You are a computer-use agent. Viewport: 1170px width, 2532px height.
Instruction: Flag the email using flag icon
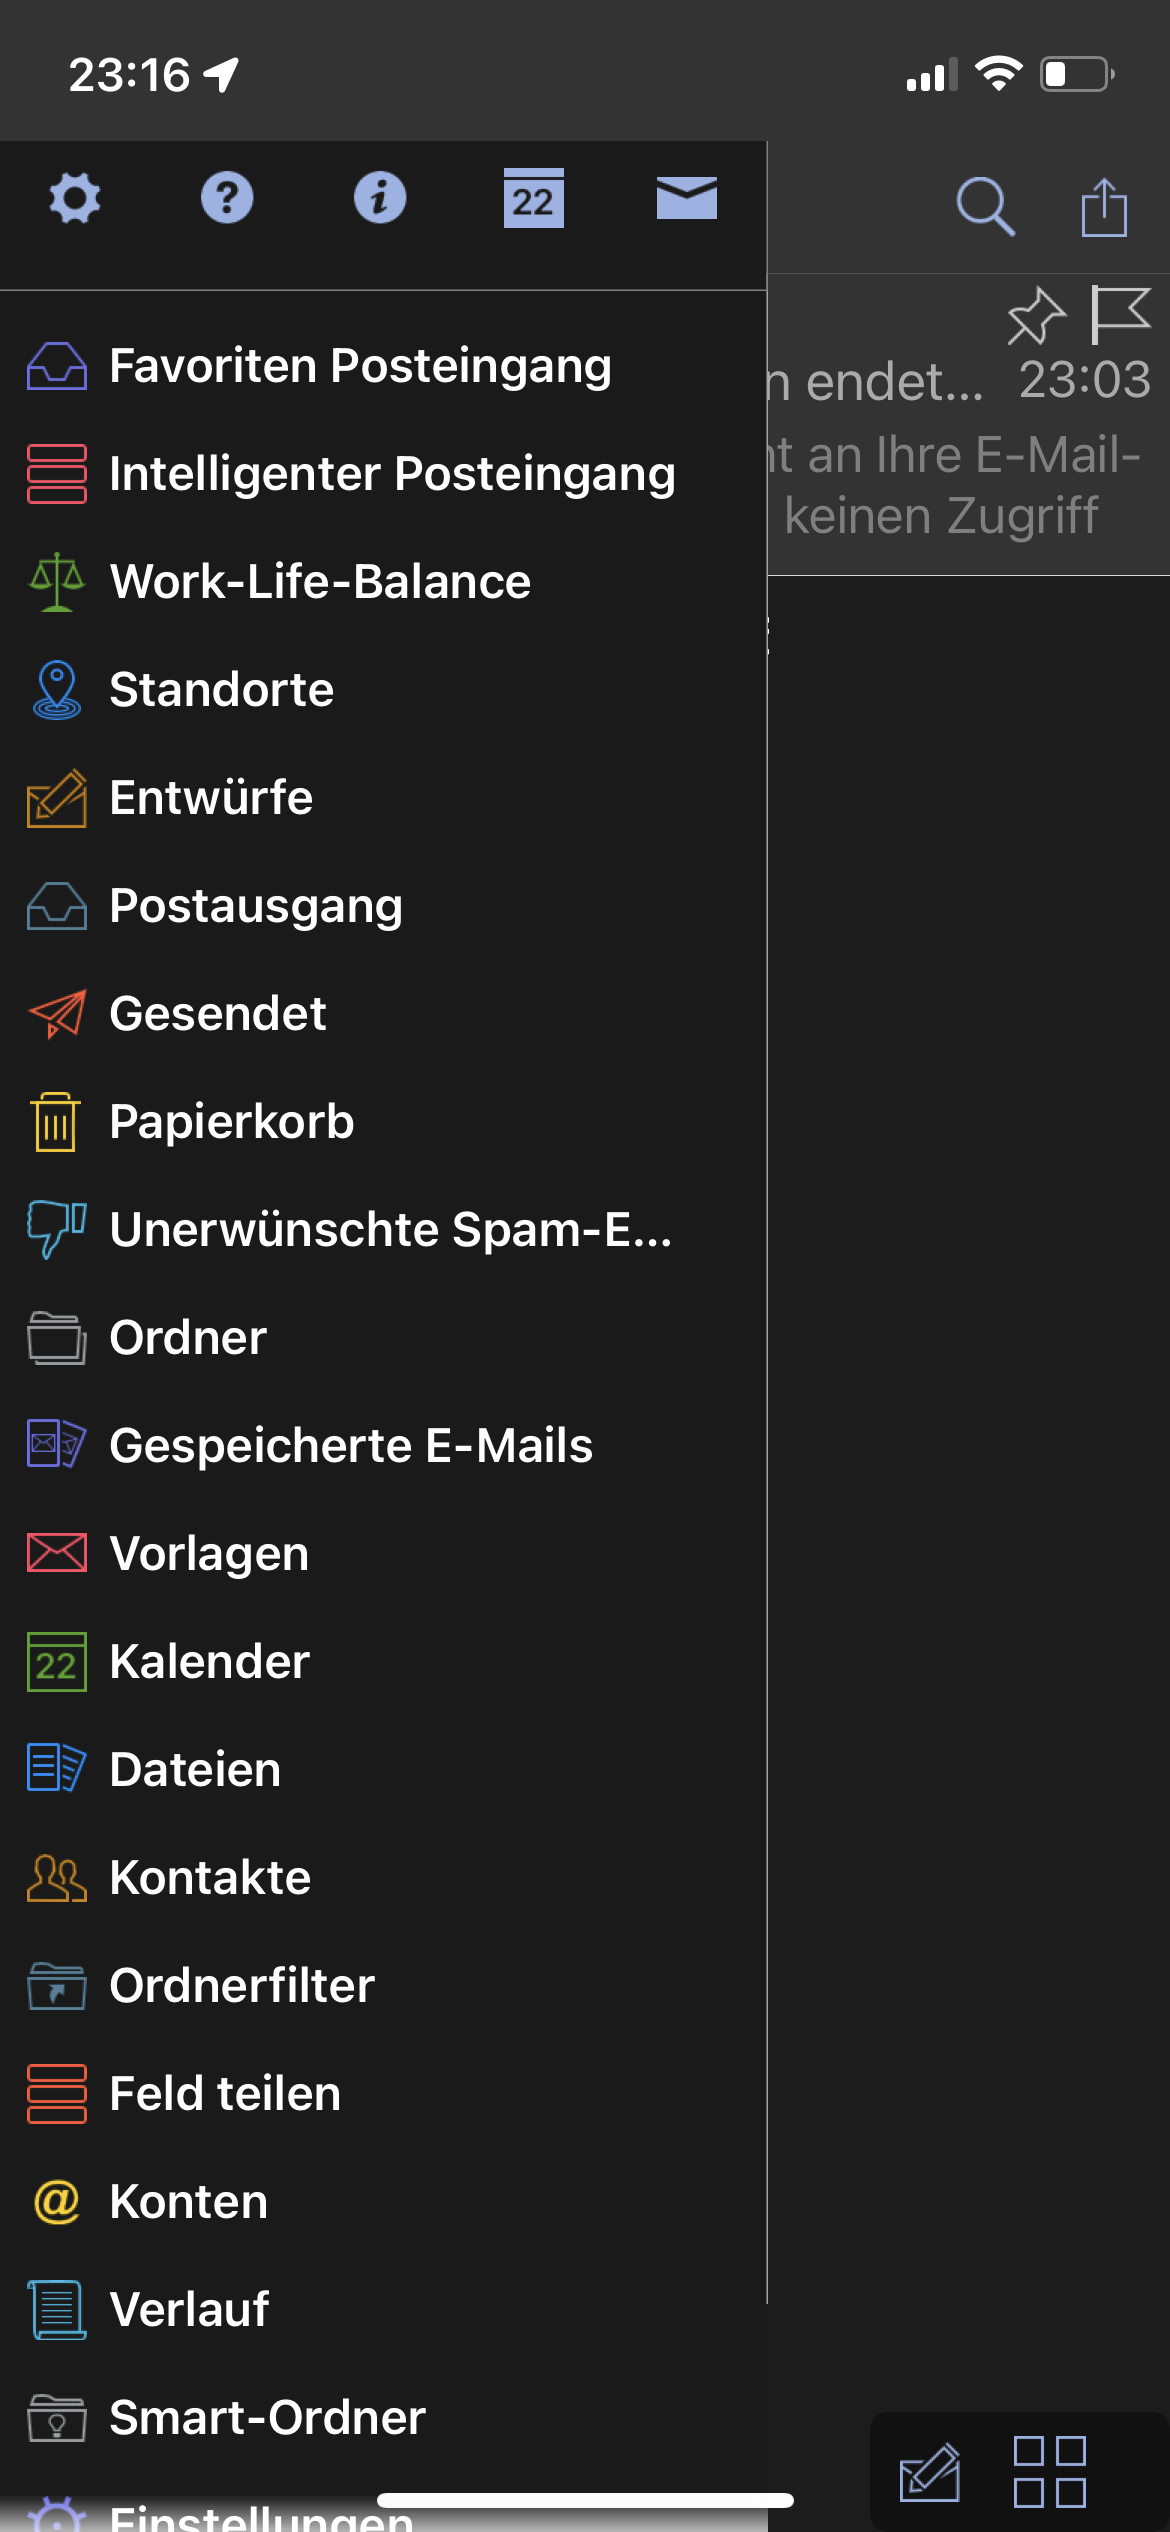pos(1119,314)
